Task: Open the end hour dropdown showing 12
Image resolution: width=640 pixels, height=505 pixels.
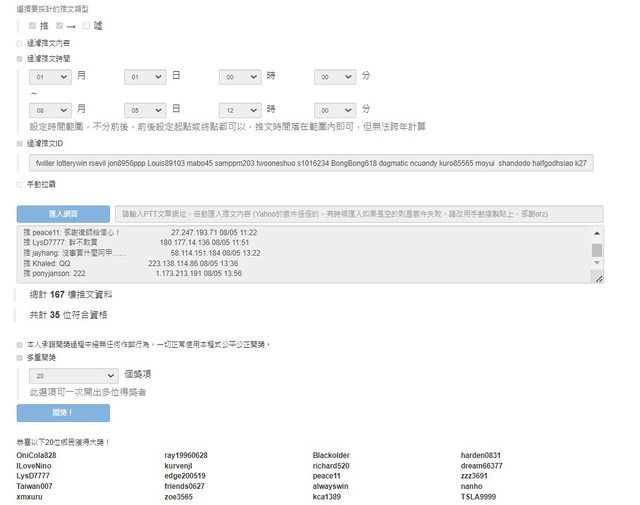Action: [x=240, y=109]
